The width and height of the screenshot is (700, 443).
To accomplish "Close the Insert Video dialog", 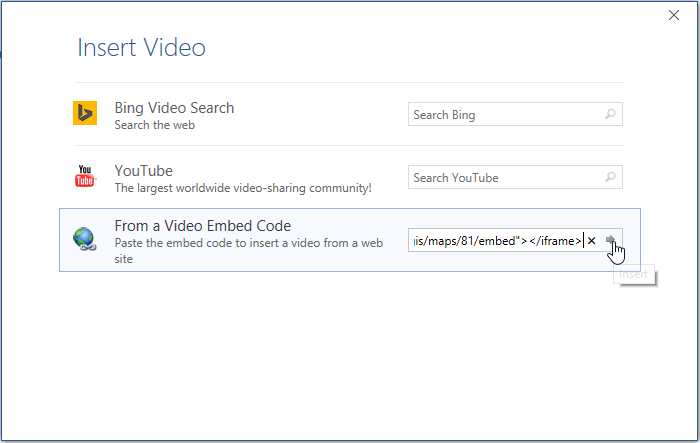I will pyautogui.click(x=674, y=15).
